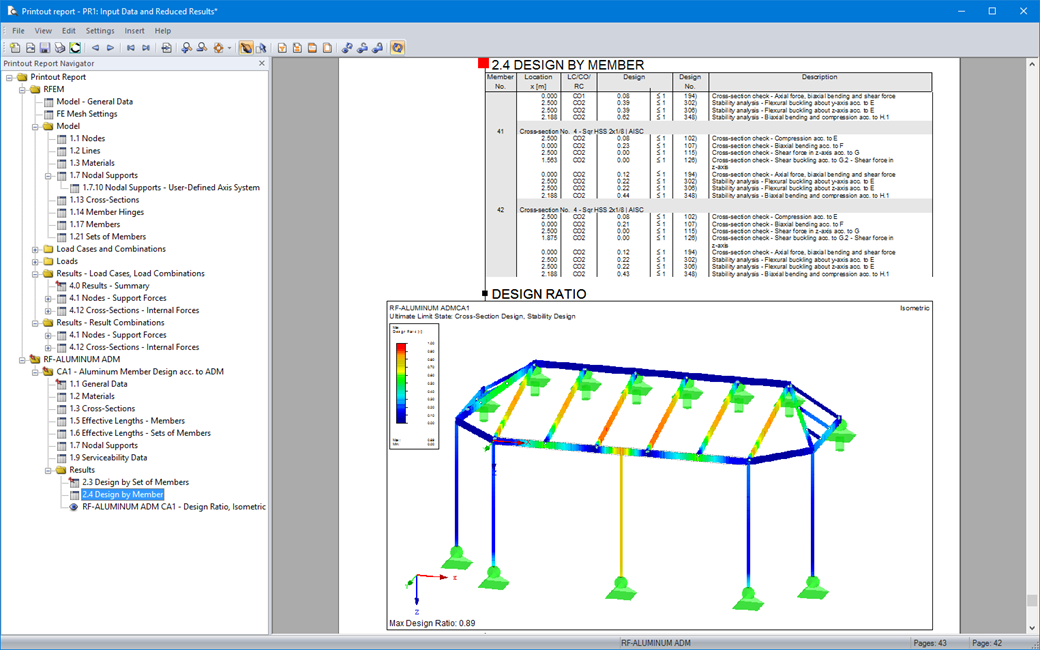Go to next page with right arrow

coord(110,48)
